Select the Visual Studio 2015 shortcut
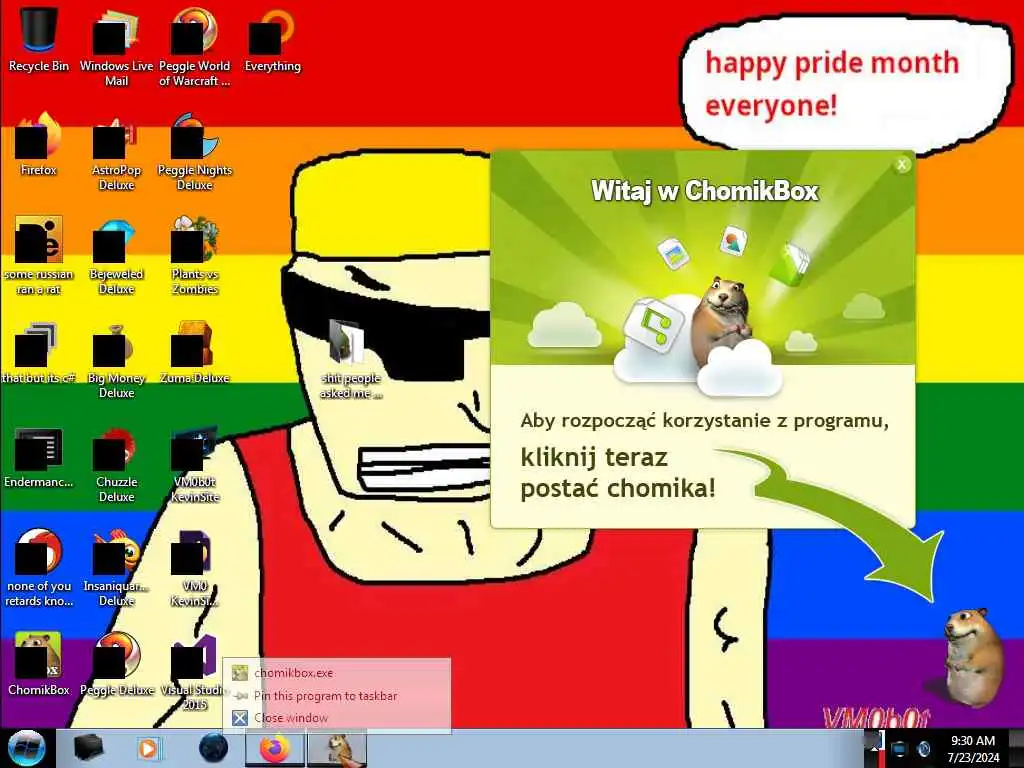Screen dimensions: 1024x768 (x=195, y=673)
